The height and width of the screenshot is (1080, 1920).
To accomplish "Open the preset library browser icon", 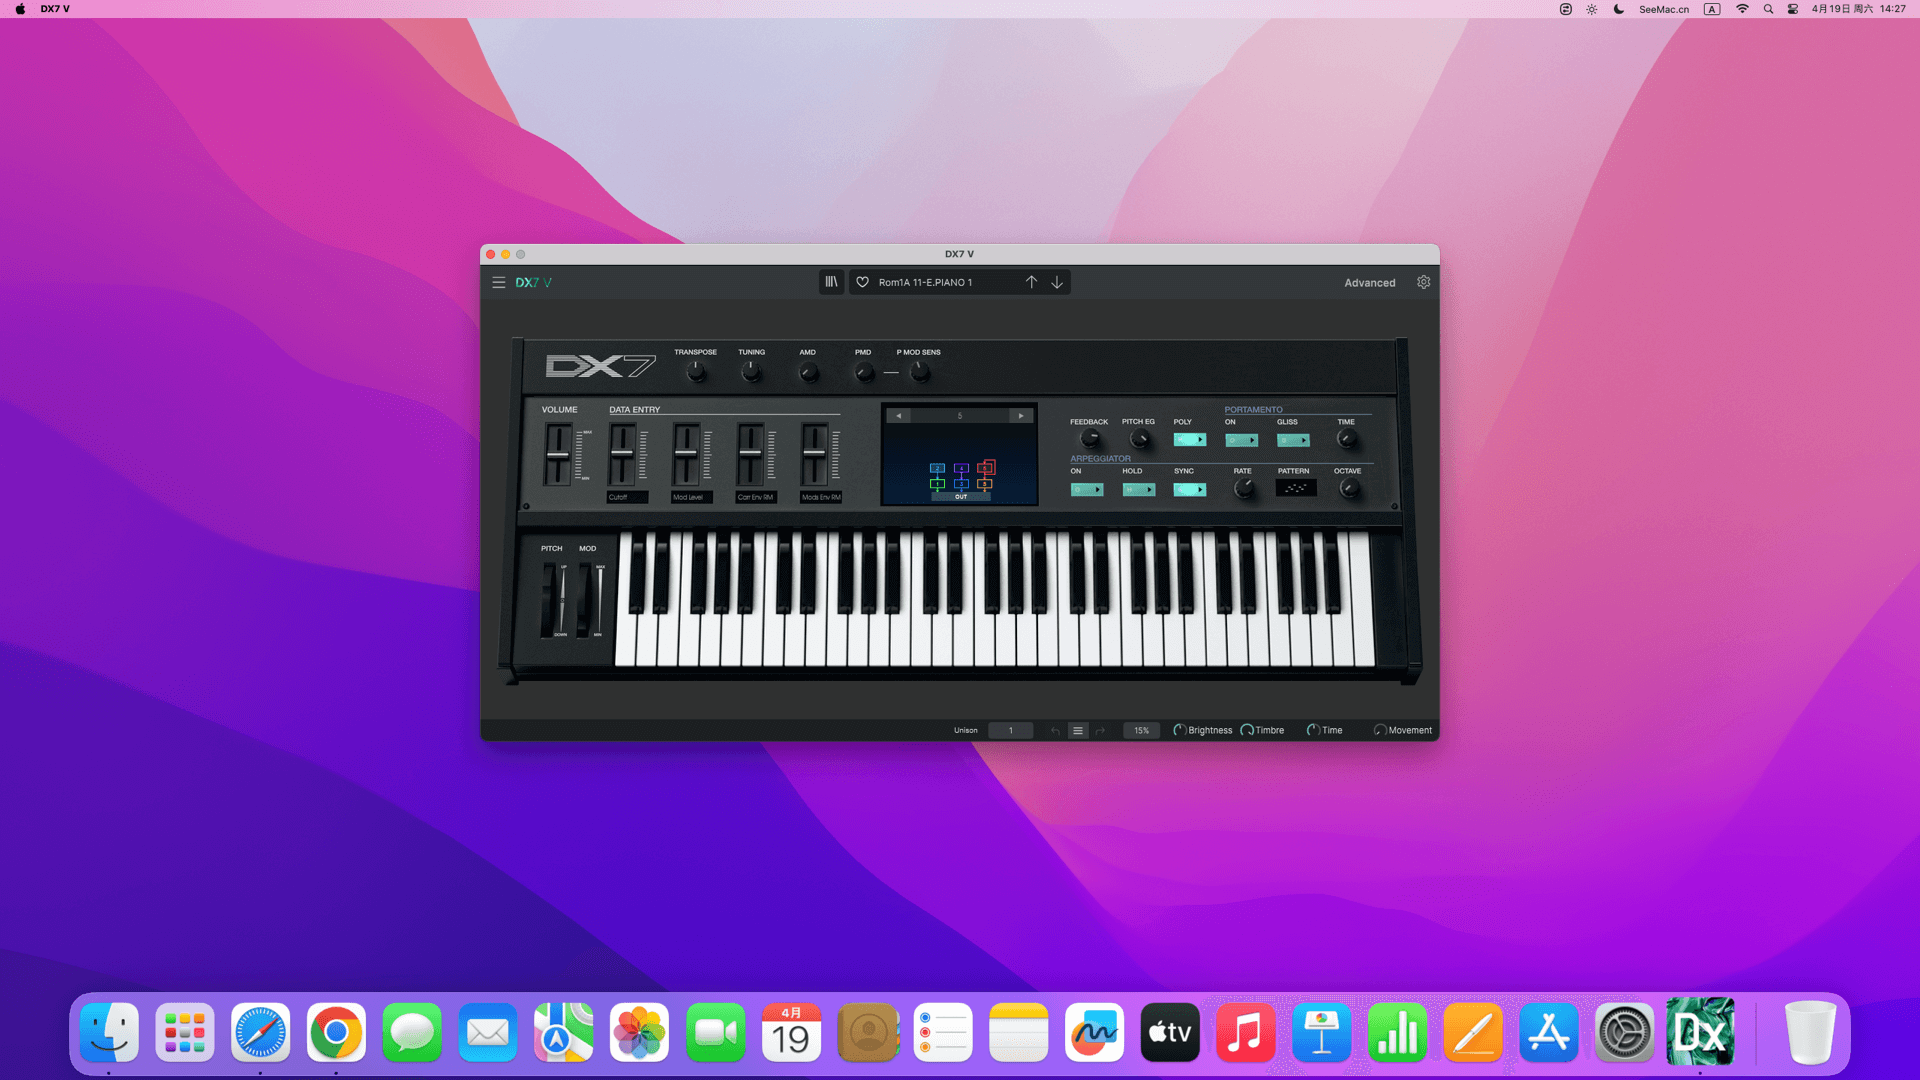I will pyautogui.click(x=831, y=282).
